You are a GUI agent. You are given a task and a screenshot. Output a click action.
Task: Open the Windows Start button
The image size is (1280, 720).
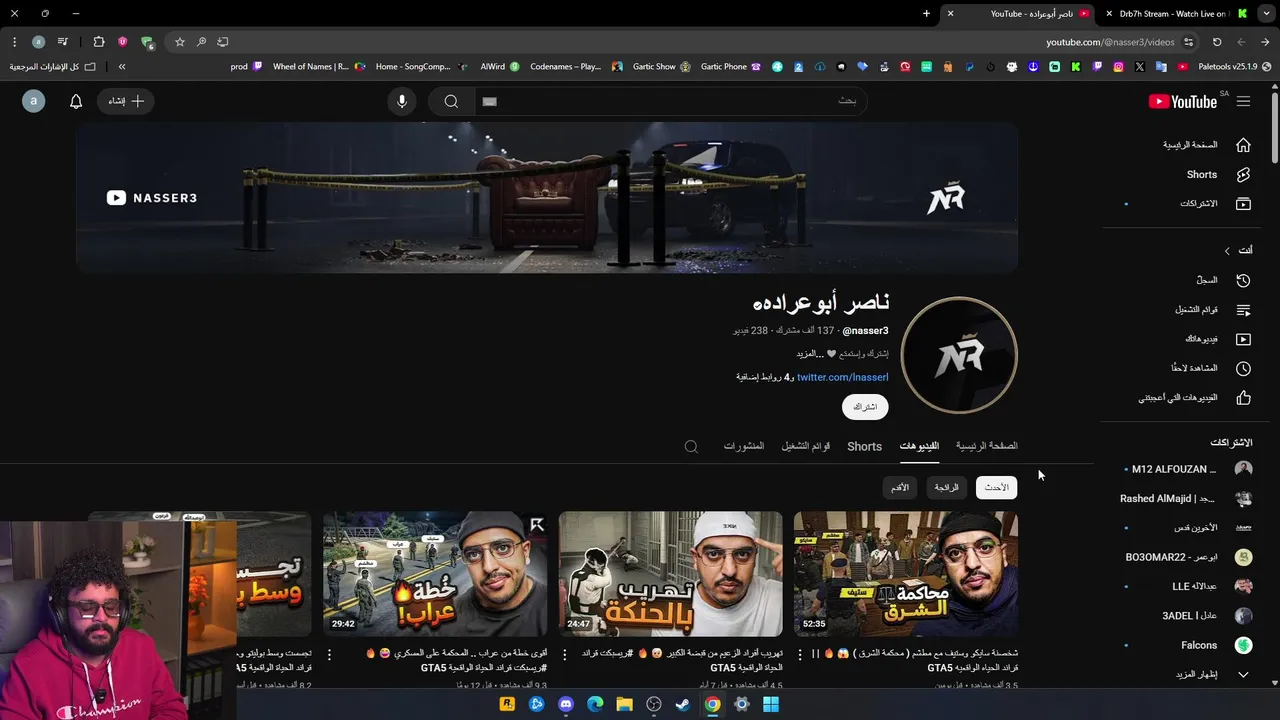tap(771, 704)
